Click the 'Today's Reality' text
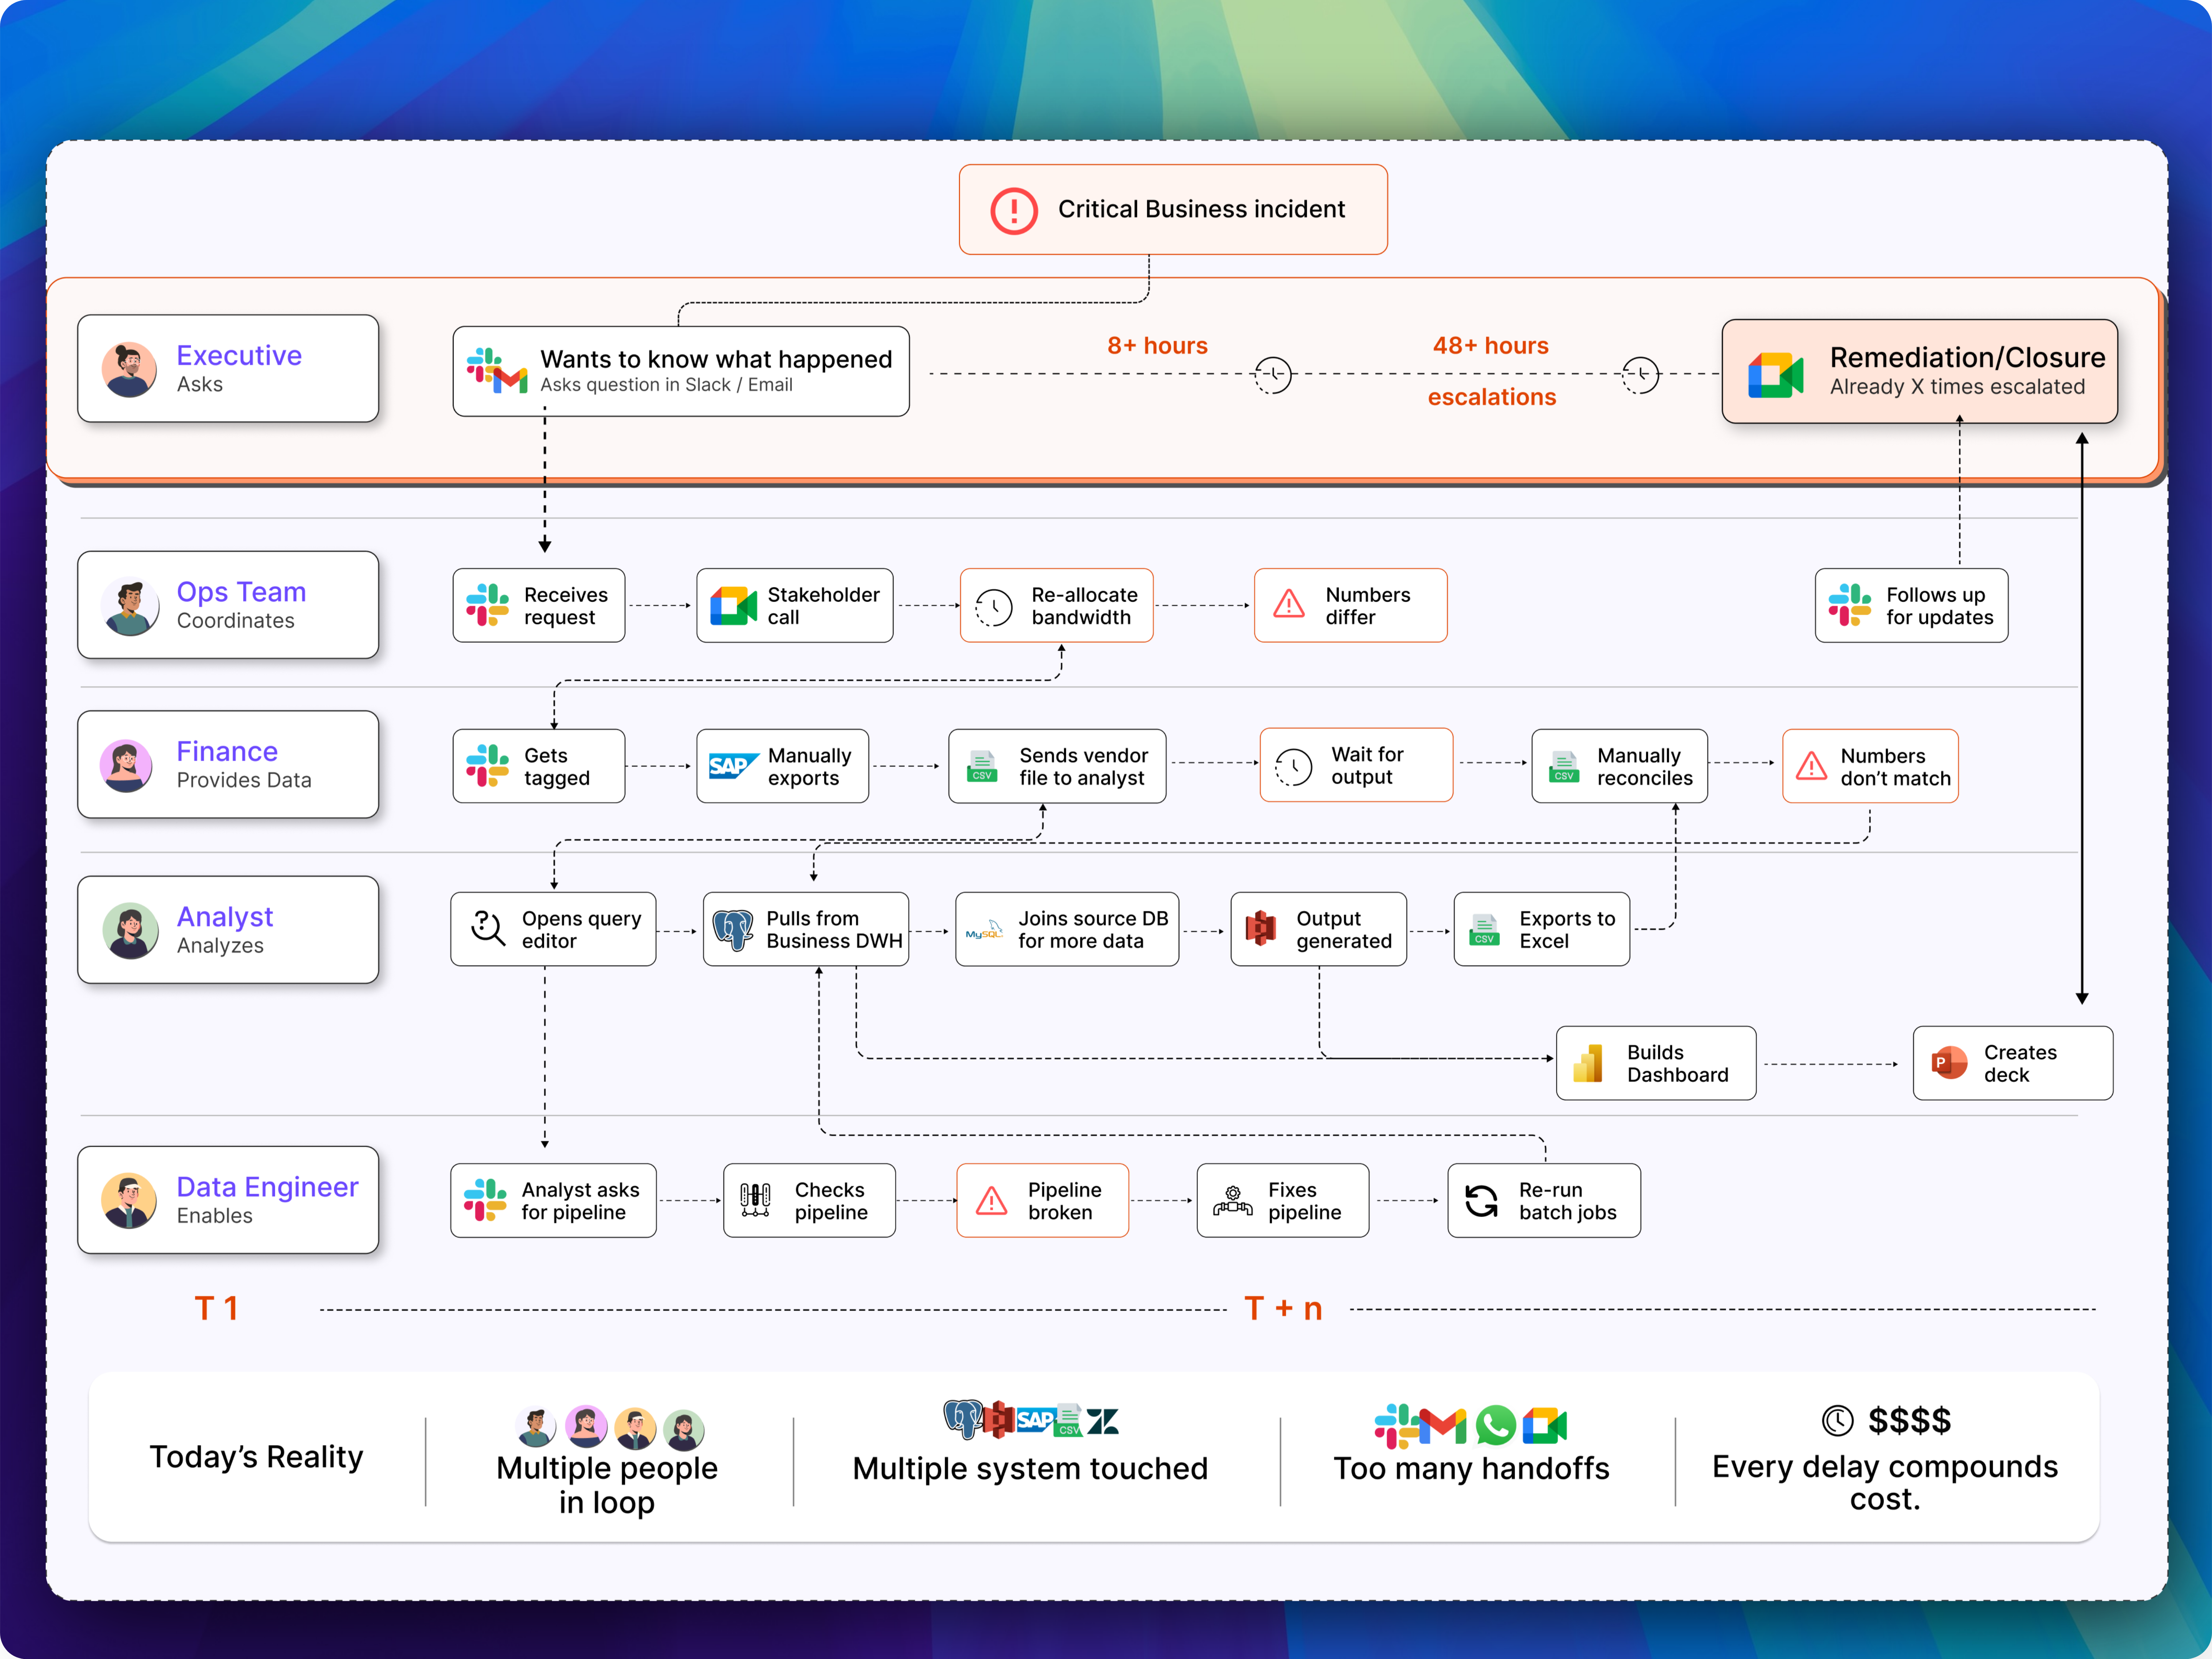 (x=256, y=1457)
